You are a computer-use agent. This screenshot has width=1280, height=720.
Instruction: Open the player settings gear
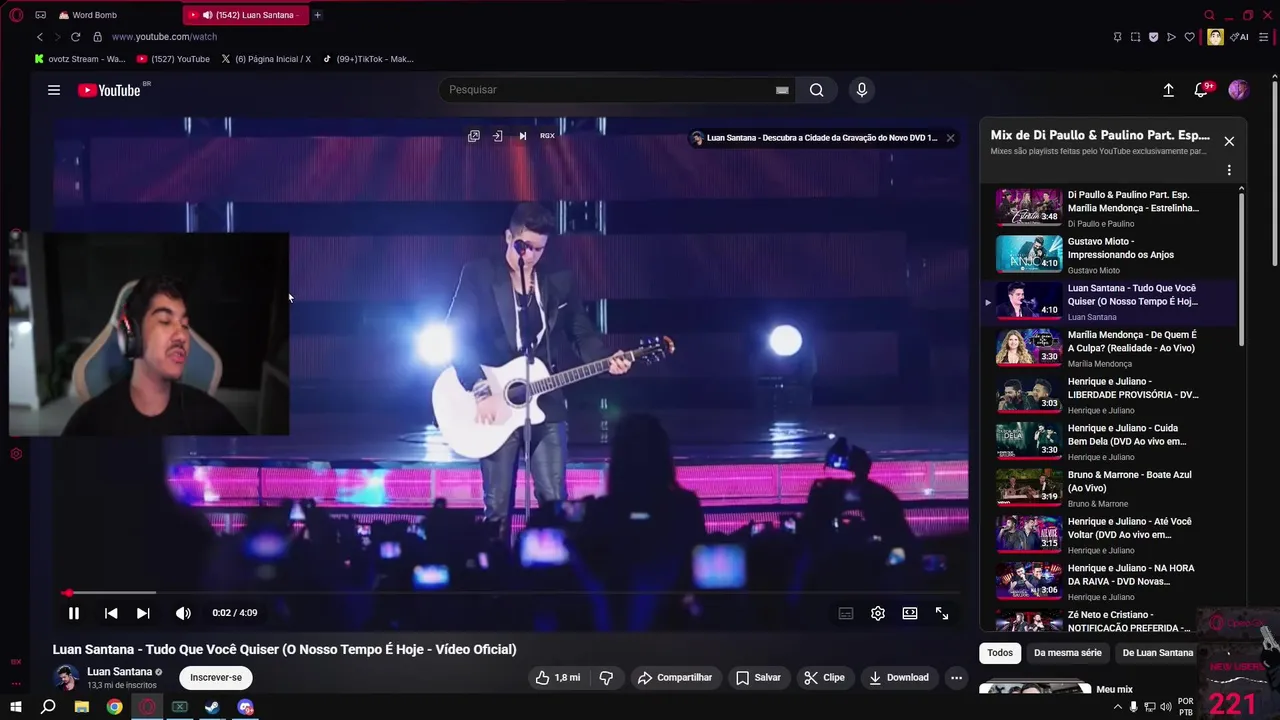878,613
